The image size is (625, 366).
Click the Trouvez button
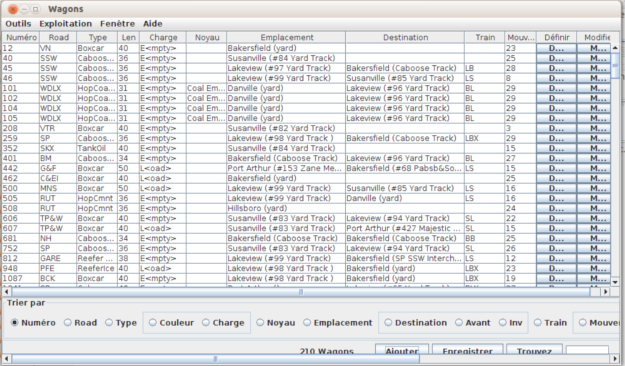(534, 350)
